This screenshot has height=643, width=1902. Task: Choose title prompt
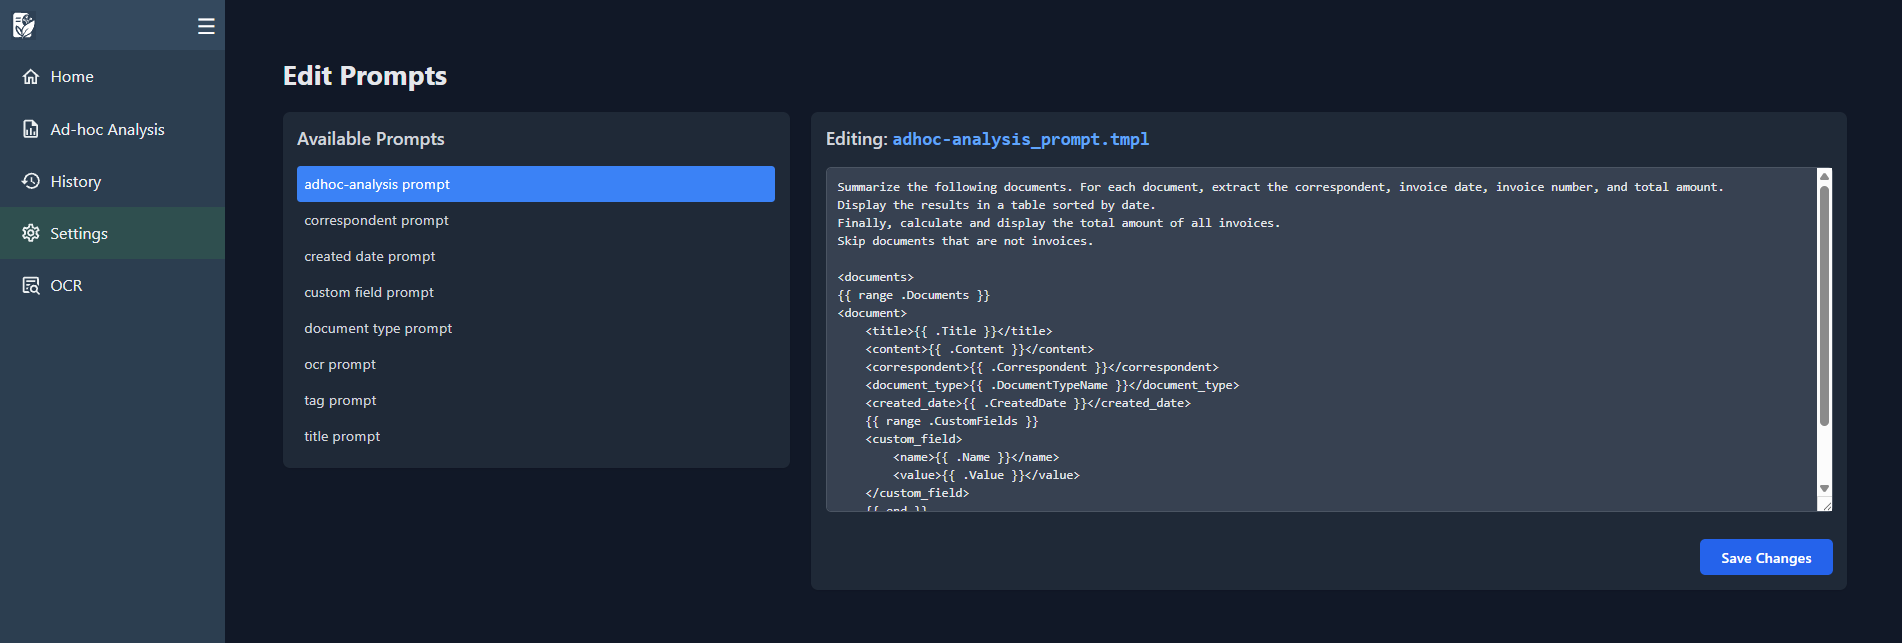[x=342, y=436]
